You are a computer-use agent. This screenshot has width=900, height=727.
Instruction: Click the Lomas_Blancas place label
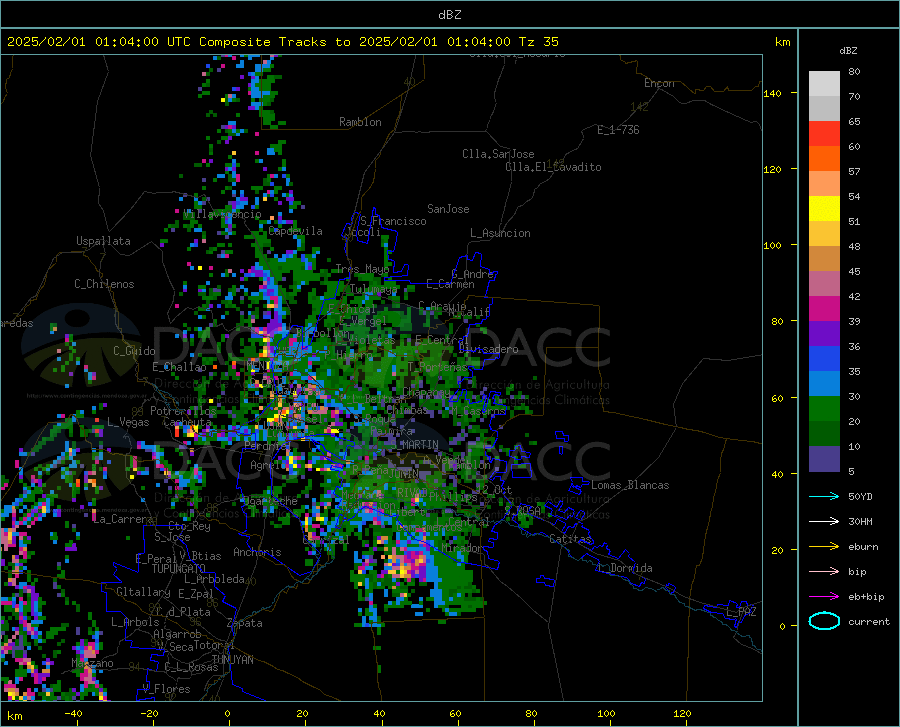pyautogui.click(x=630, y=485)
